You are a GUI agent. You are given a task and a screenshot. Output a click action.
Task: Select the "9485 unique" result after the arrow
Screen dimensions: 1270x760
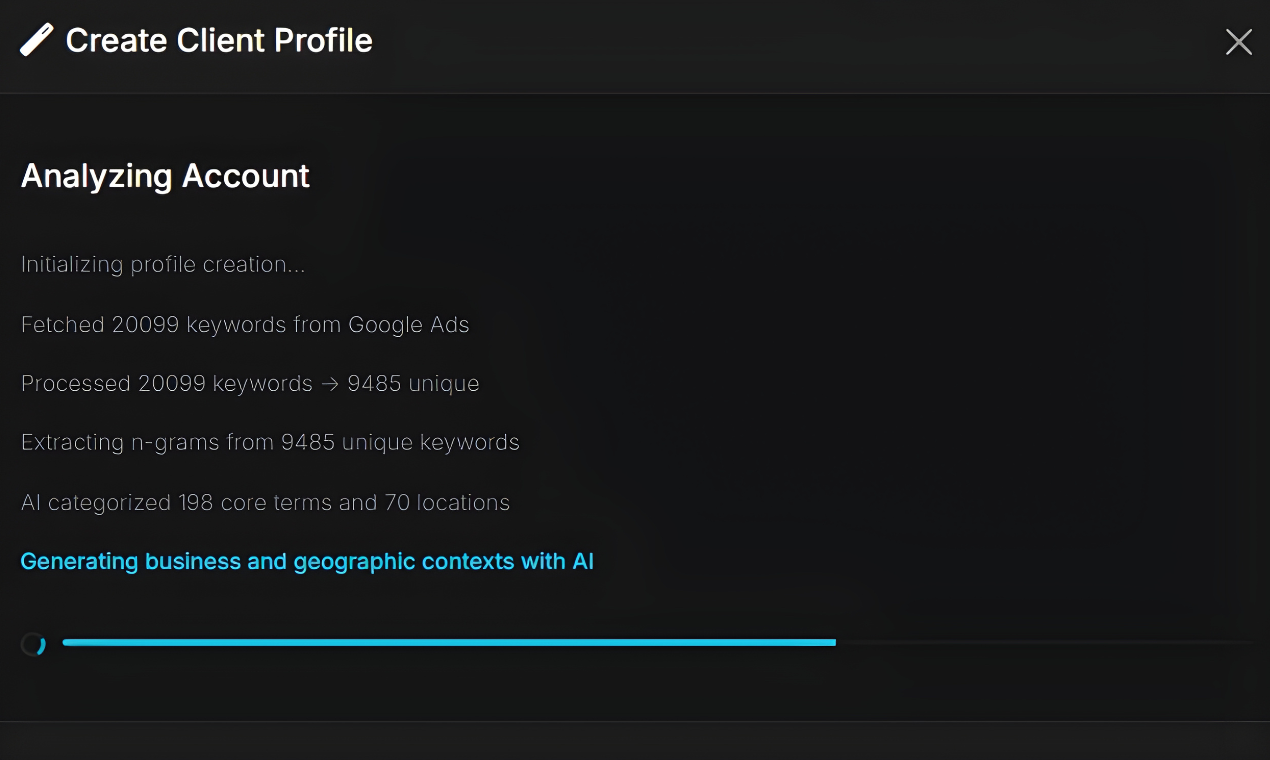point(413,384)
